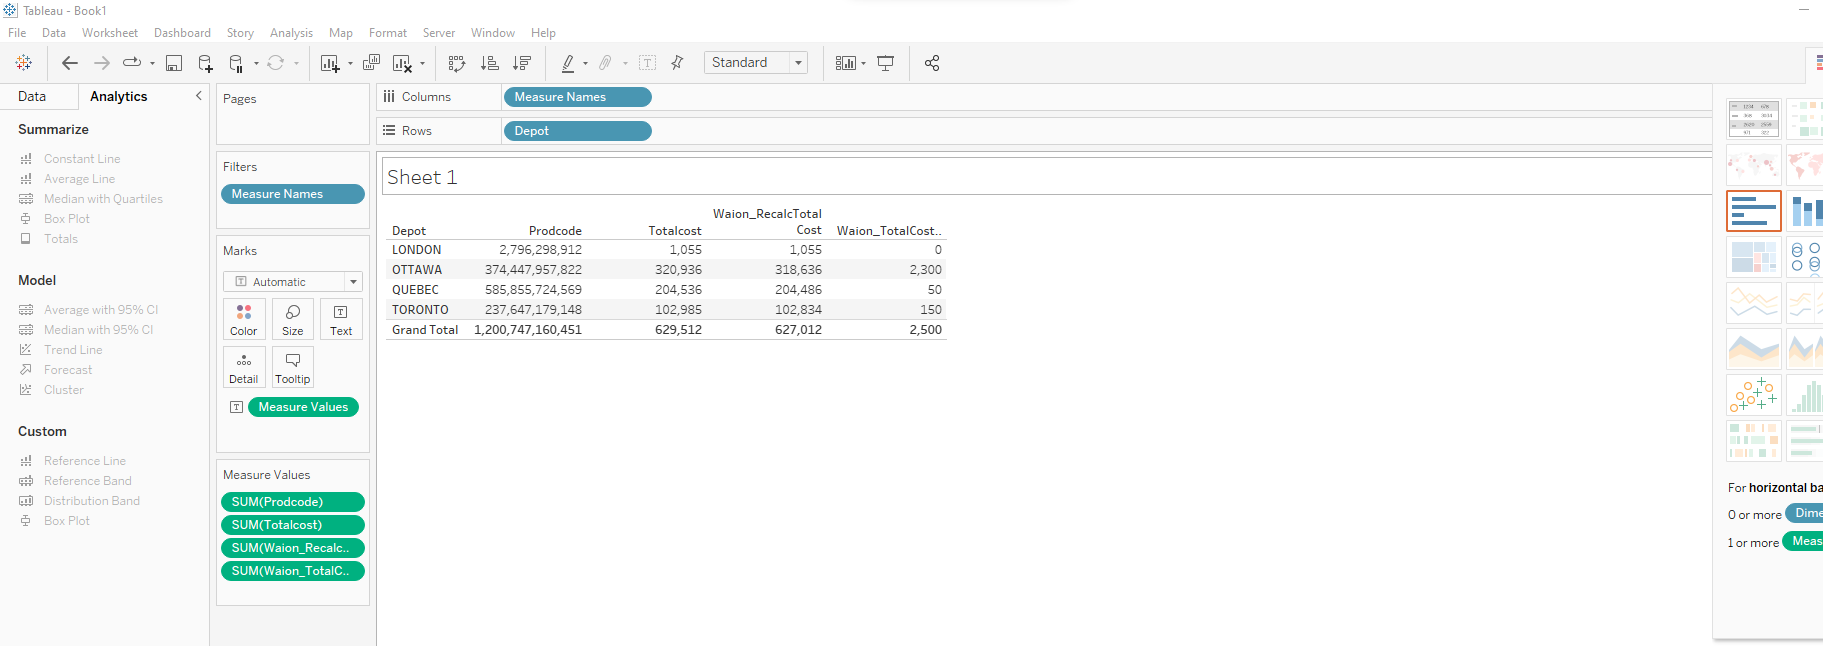The height and width of the screenshot is (646, 1823).
Task: Open highlight dropdown arrow
Action: (585, 63)
